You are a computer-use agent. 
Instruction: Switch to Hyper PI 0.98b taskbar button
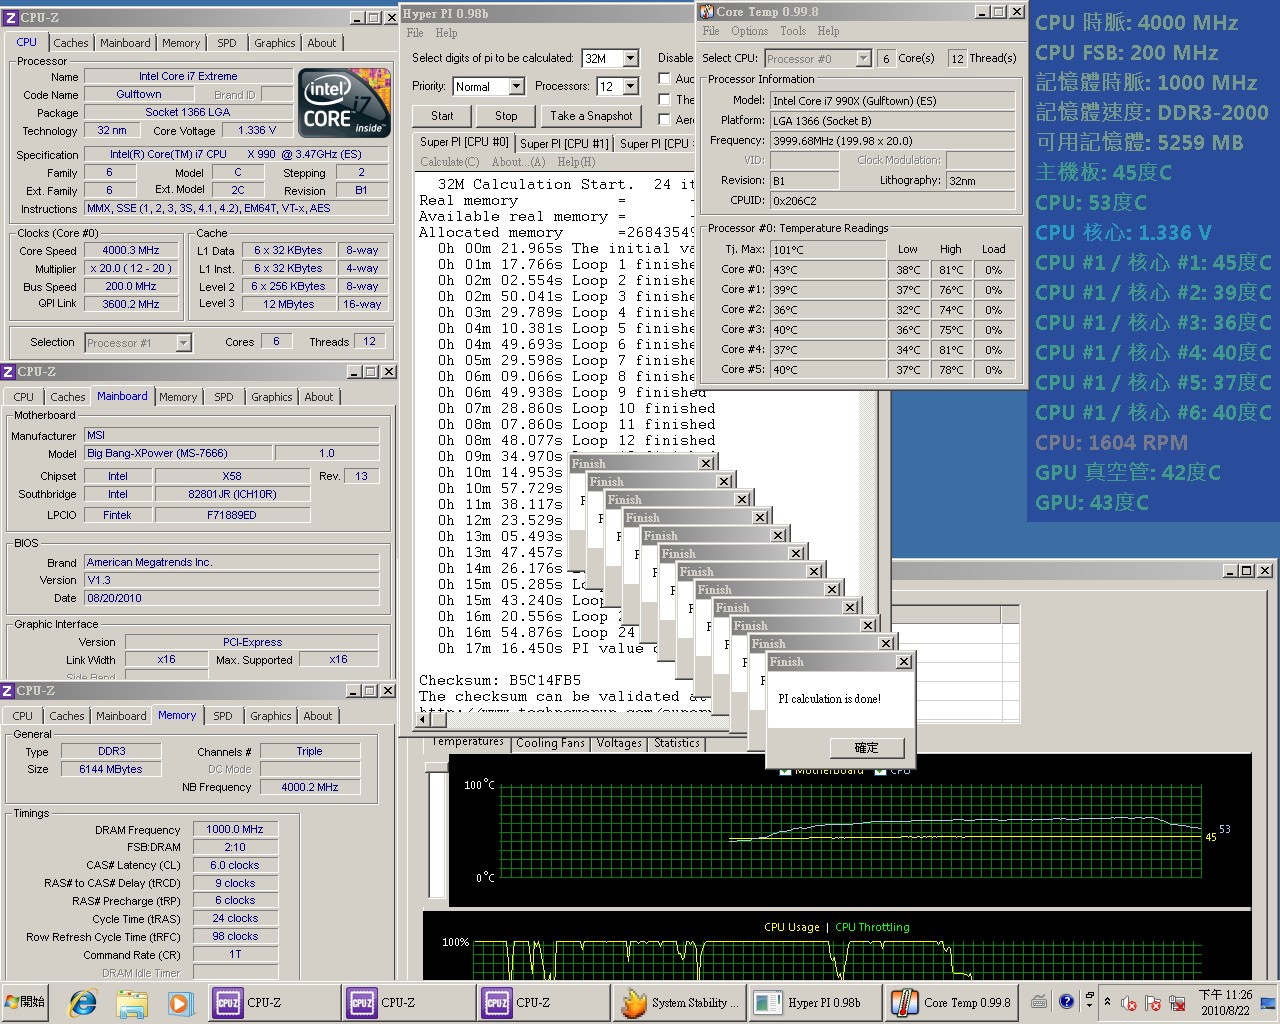pyautogui.click(x=814, y=1002)
